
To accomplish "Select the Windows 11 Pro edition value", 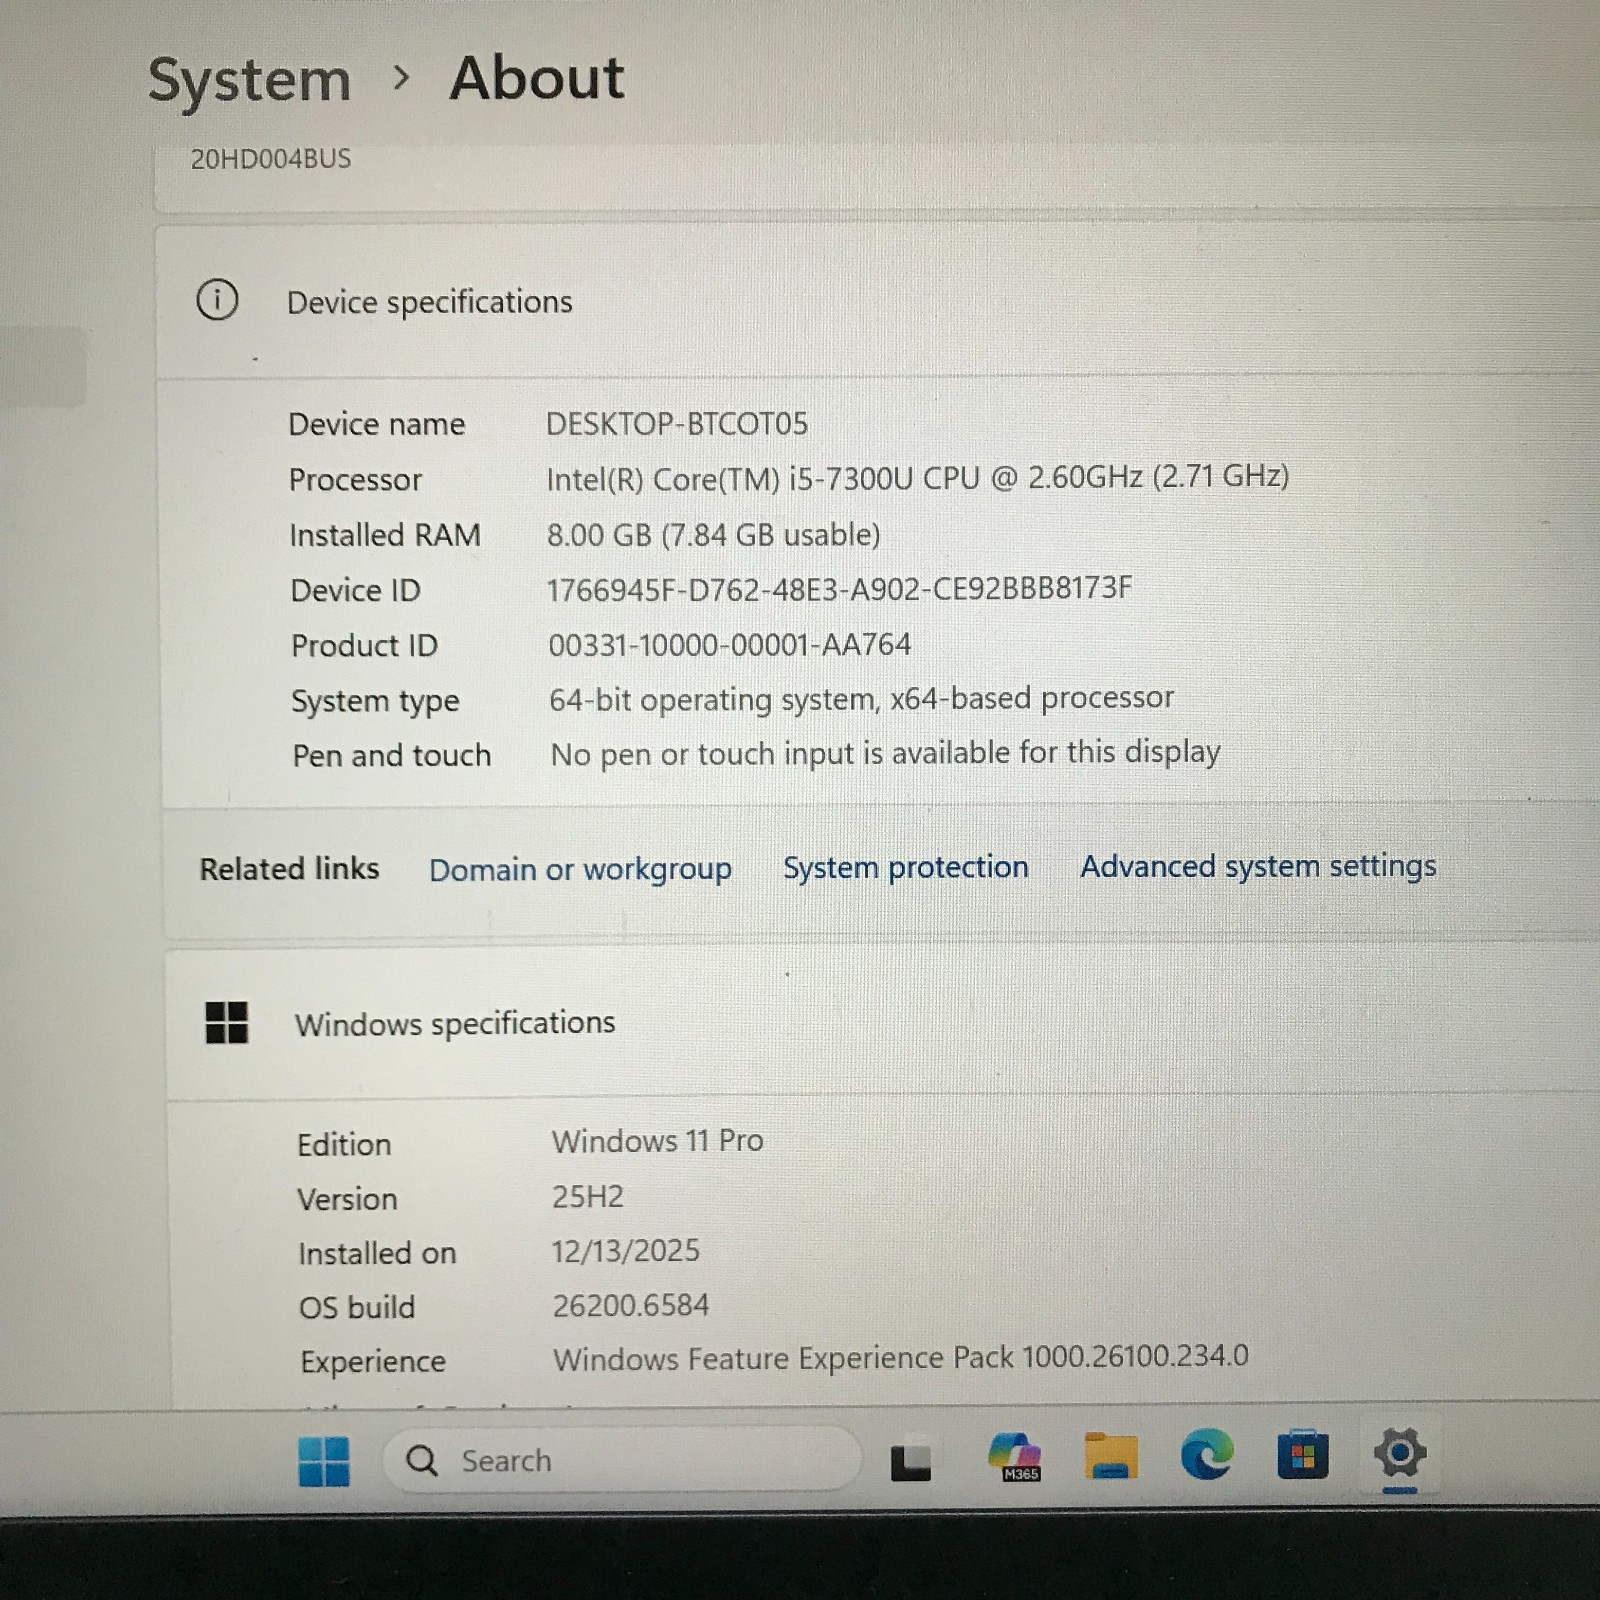I will [657, 1141].
